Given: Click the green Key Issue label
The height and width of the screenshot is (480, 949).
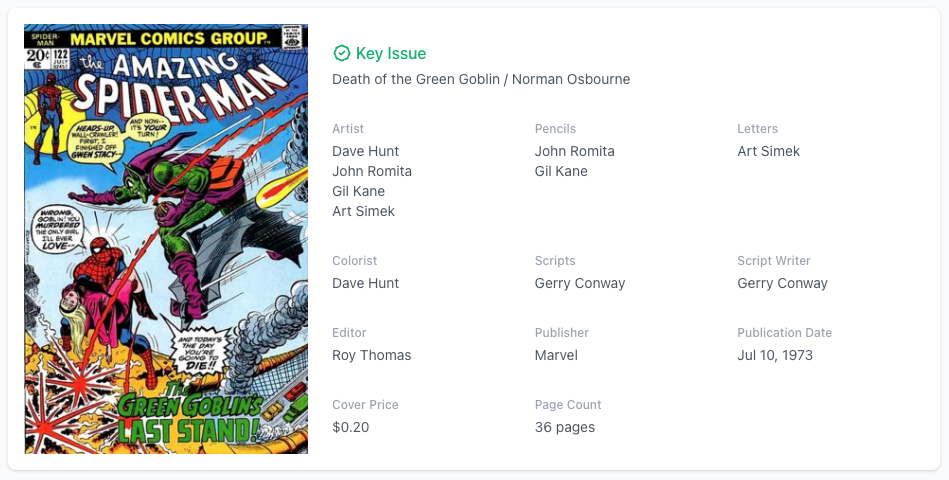Looking at the screenshot, I should [391, 53].
